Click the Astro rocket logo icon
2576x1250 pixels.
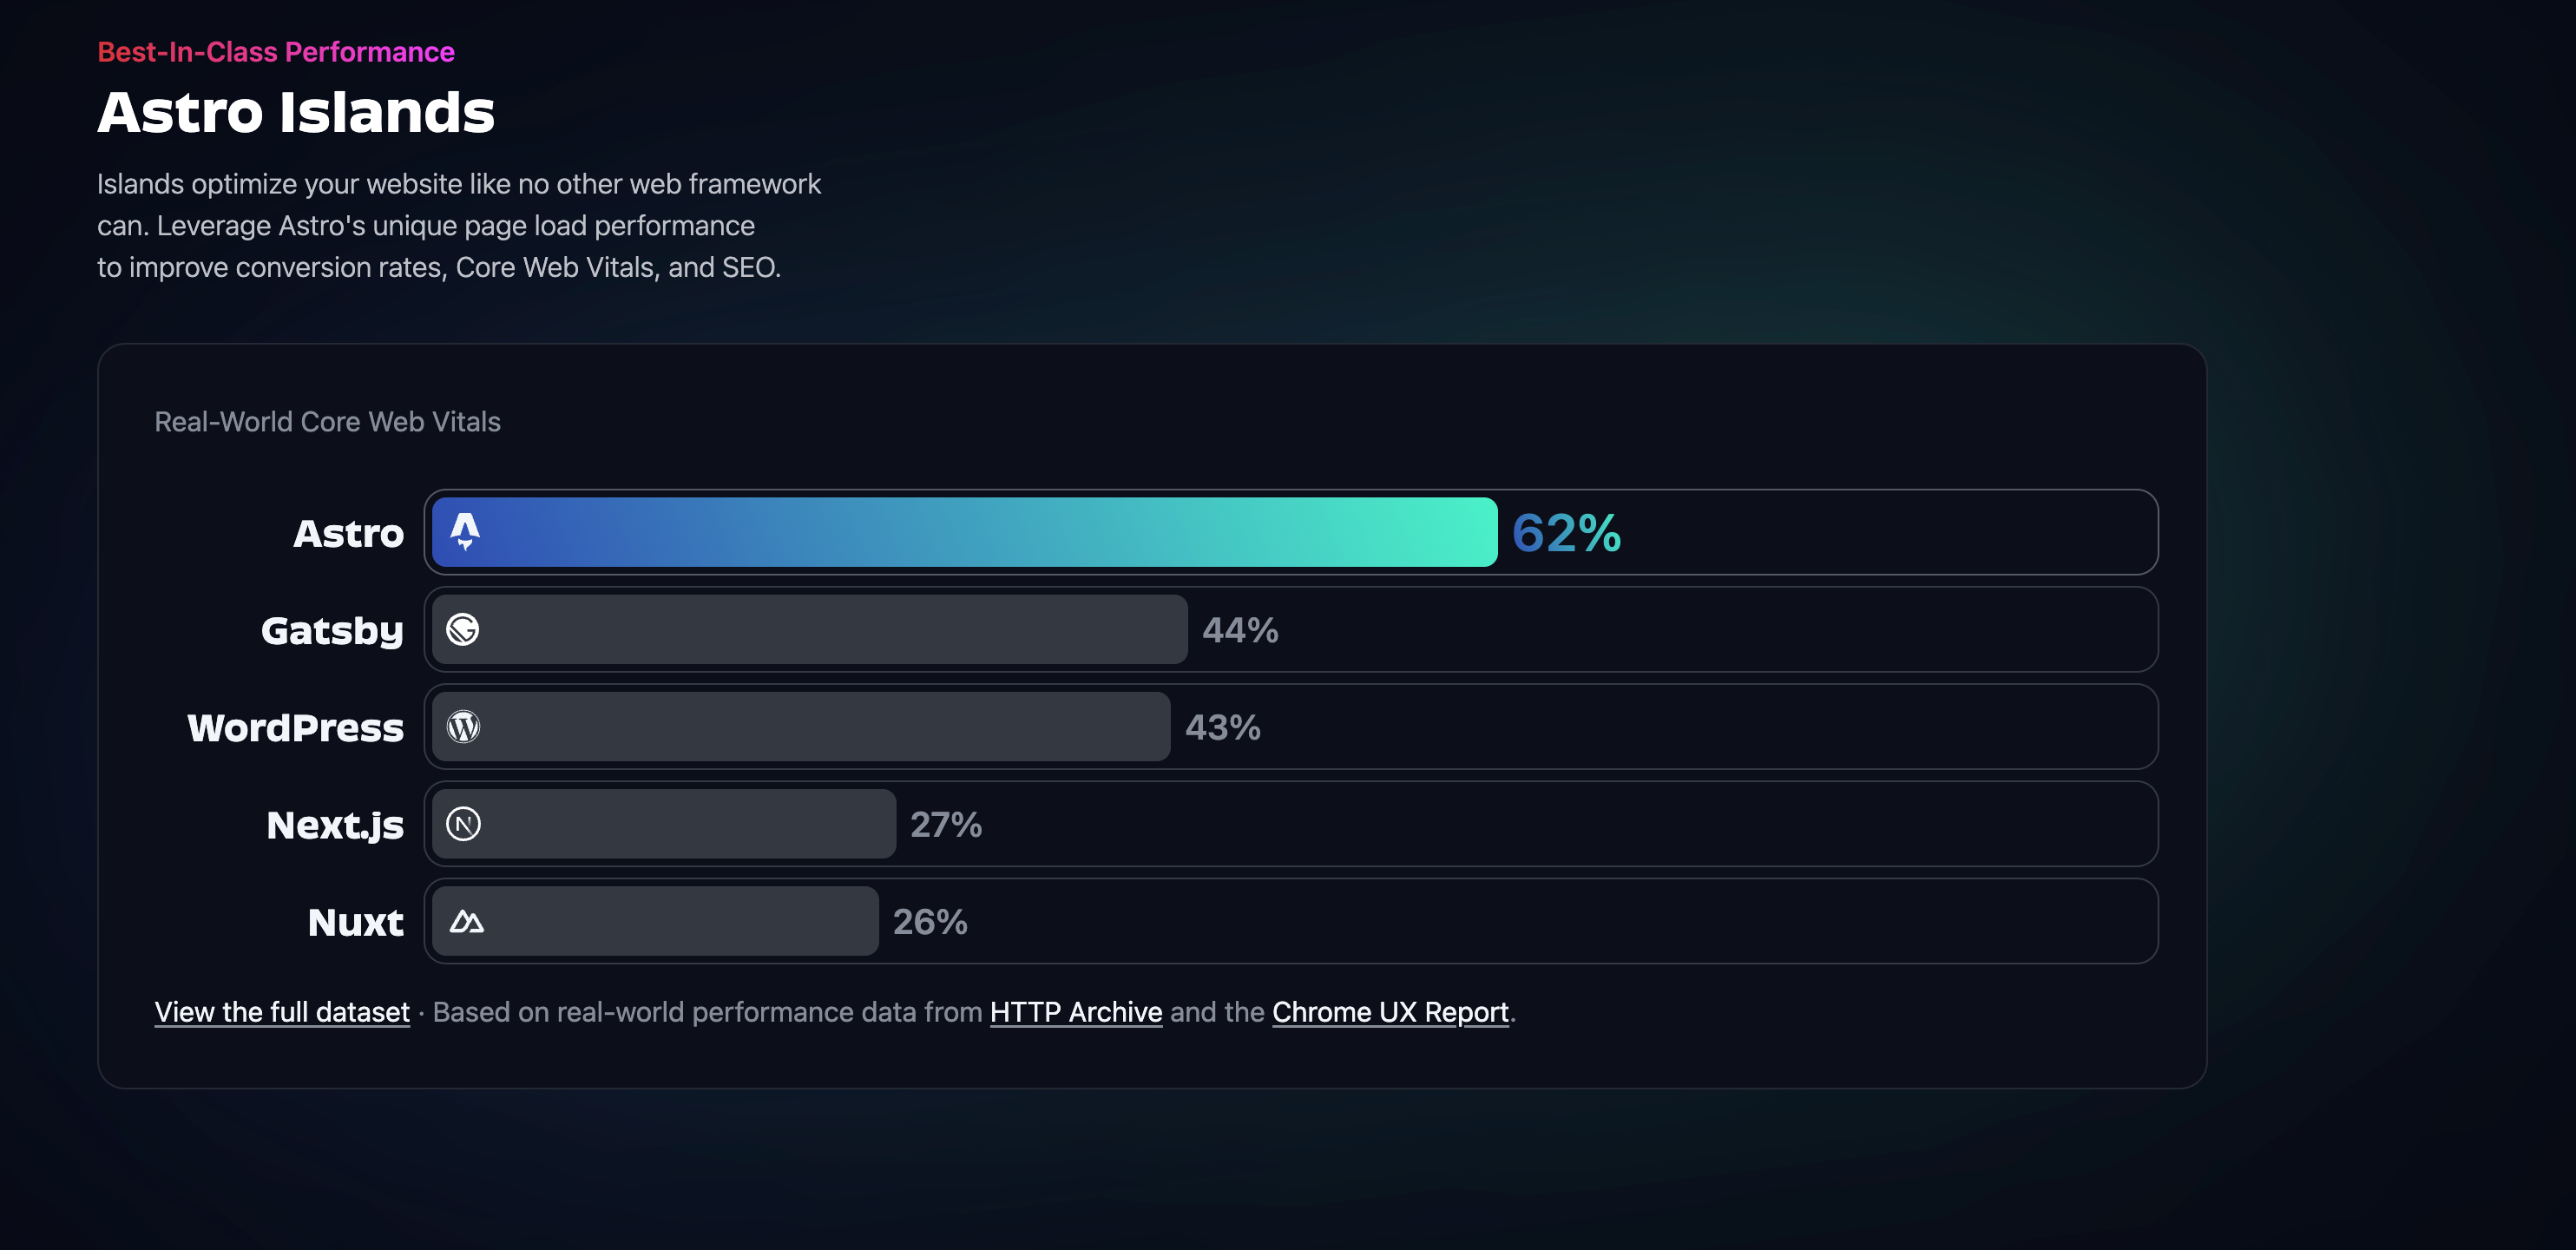(465, 531)
